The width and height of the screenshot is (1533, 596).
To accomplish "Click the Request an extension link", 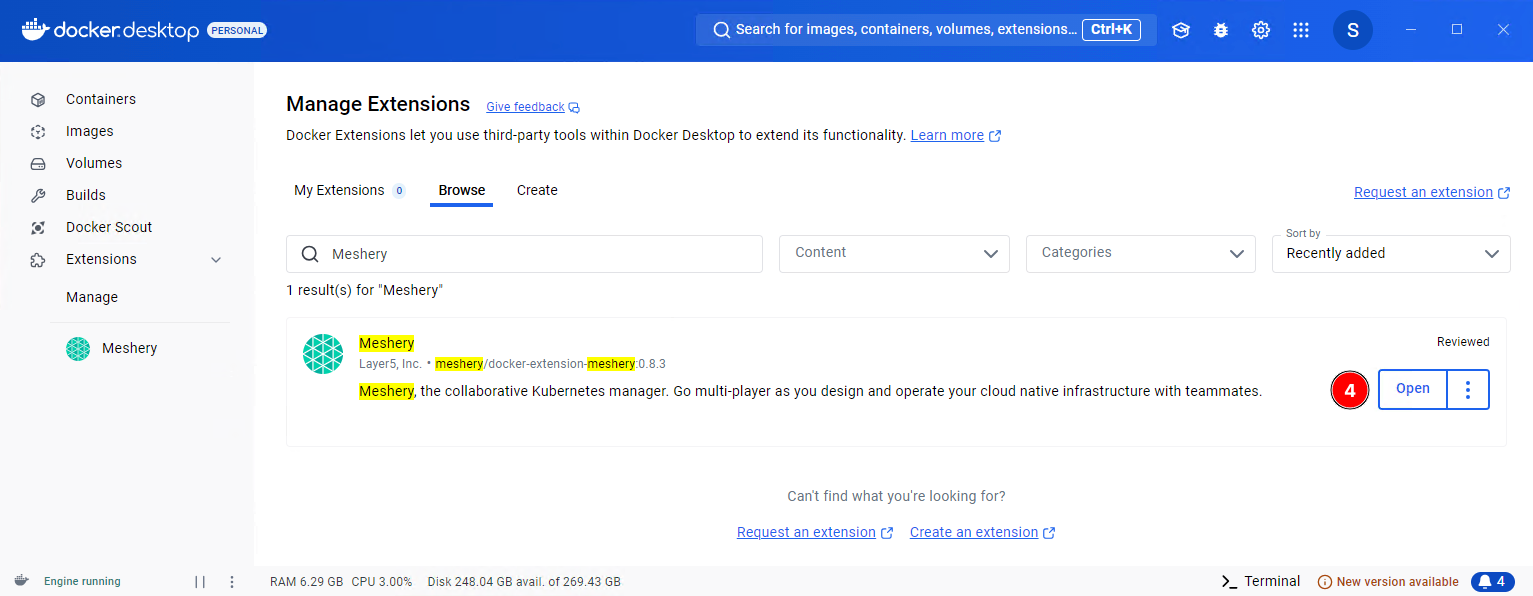I will [x=1424, y=191].
